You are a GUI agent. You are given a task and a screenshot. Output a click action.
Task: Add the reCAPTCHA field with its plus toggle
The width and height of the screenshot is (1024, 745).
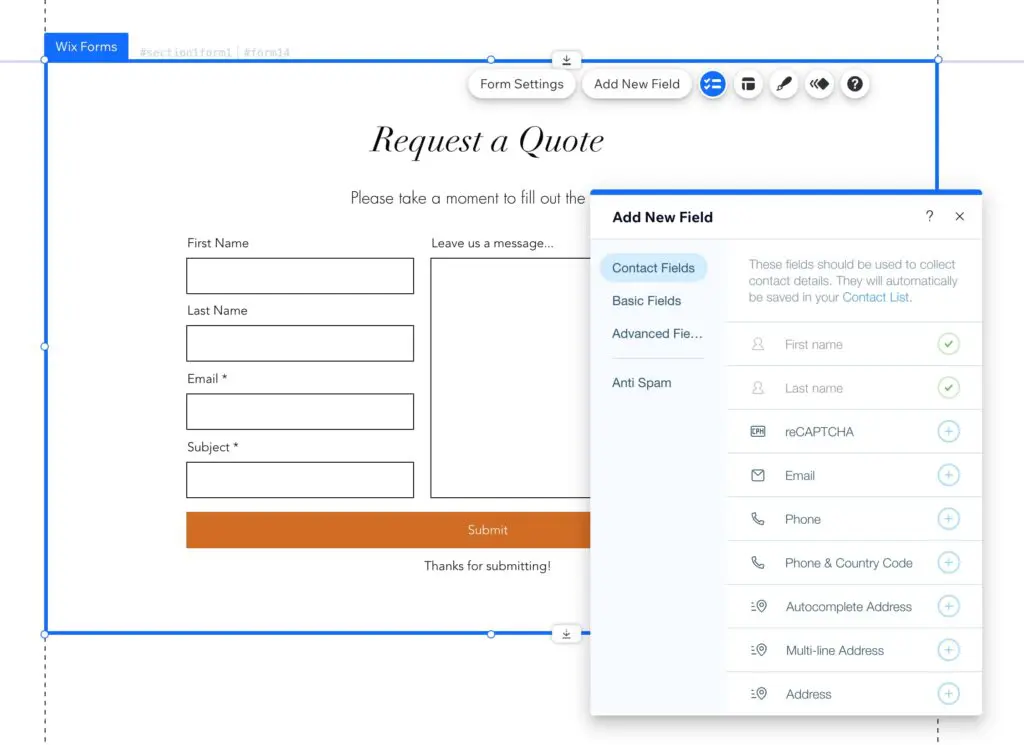pyautogui.click(x=949, y=431)
